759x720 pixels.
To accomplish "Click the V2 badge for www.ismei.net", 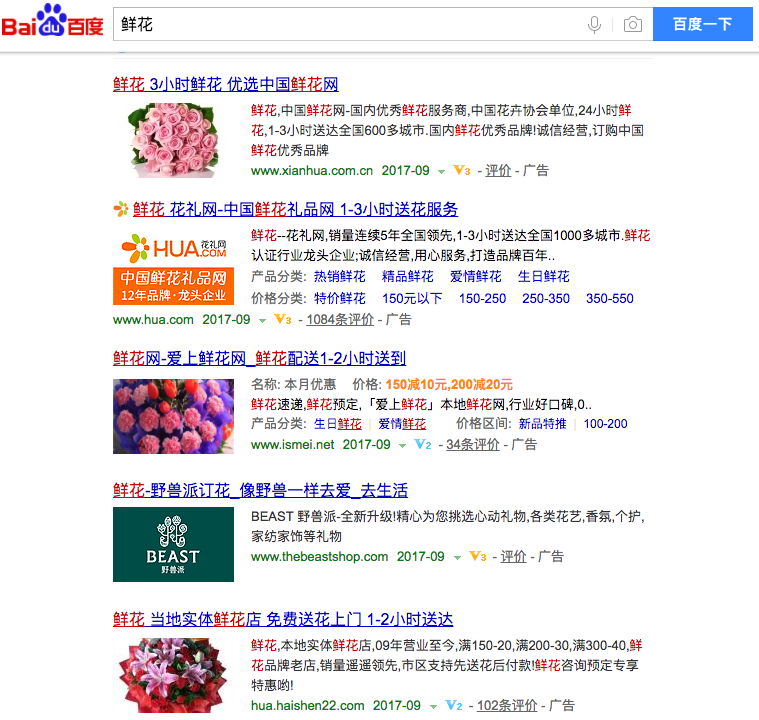I will [x=423, y=444].
